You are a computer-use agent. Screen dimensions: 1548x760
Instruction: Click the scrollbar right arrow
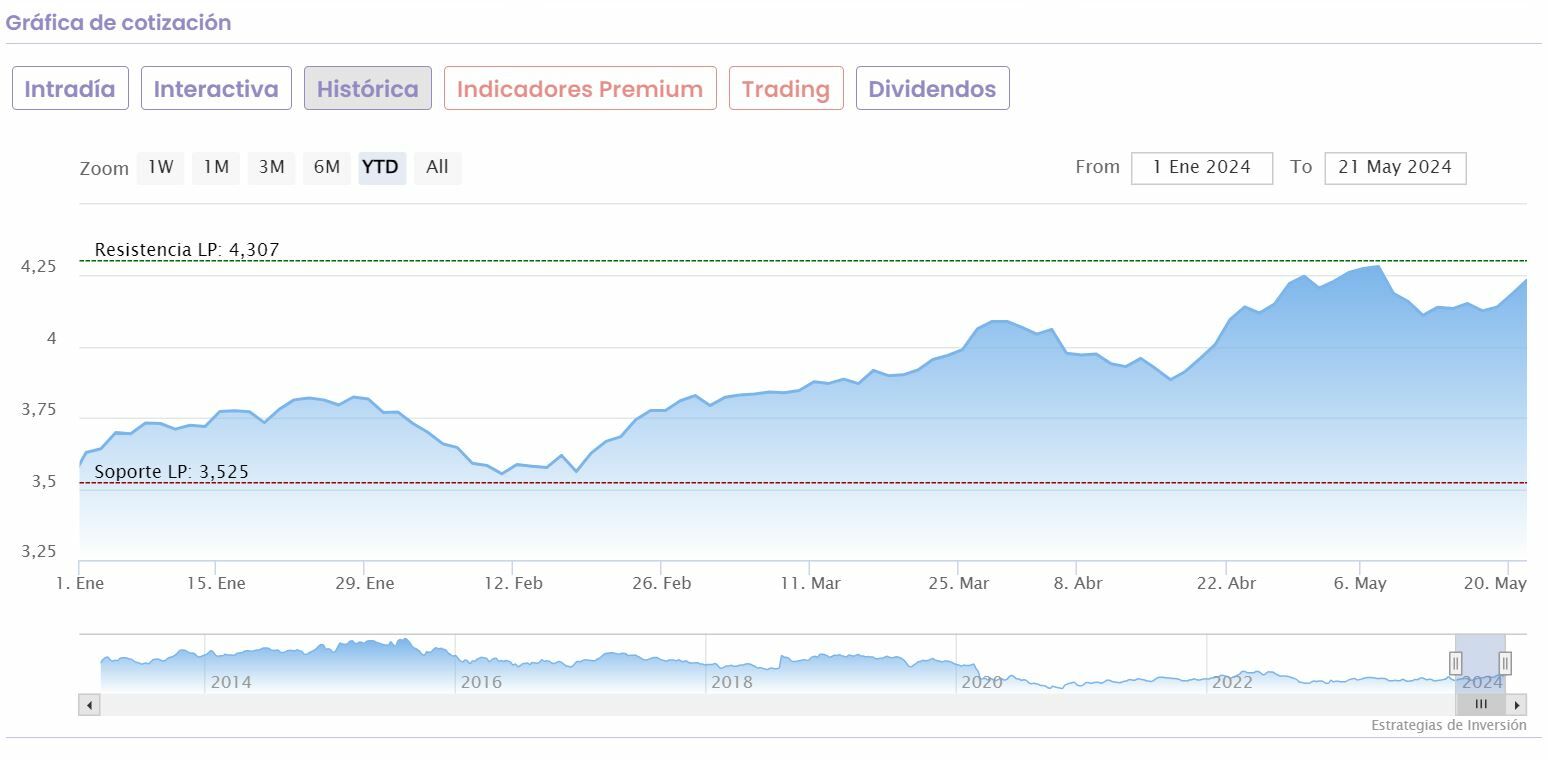pyautogui.click(x=1517, y=705)
